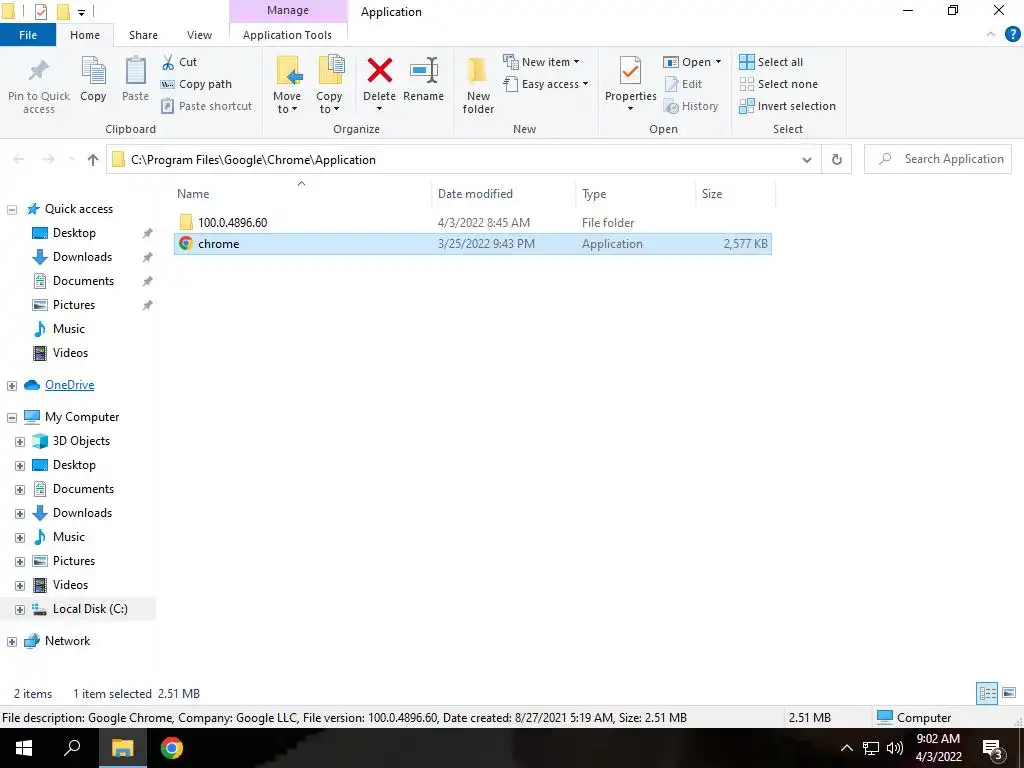Sort by Size column header
The image size is (1024, 768).
pyautogui.click(x=712, y=194)
